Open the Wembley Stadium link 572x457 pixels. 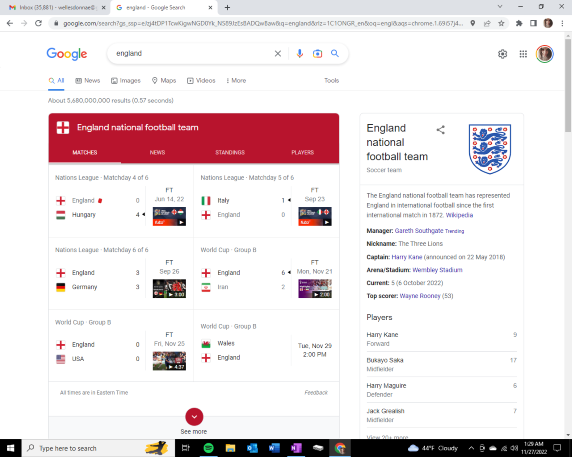(x=437, y=270)
